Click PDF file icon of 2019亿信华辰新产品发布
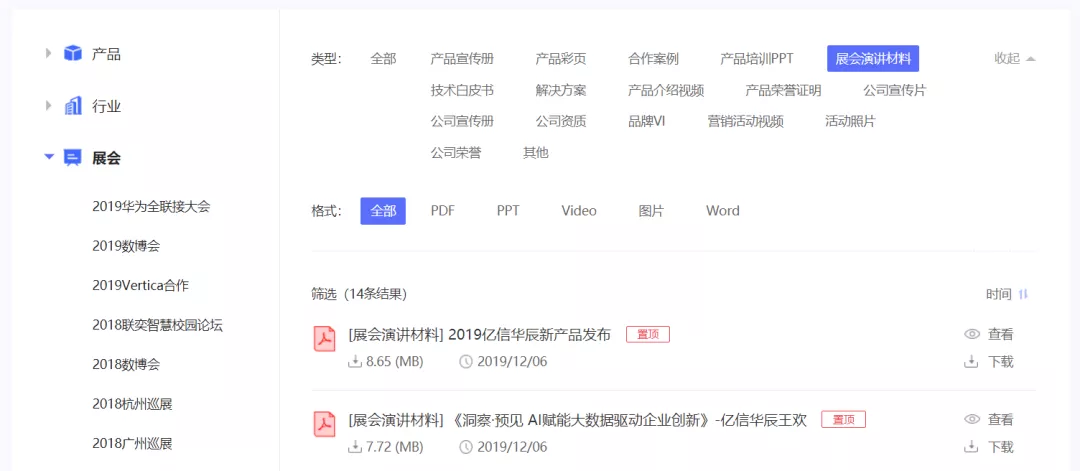This screenshot has width=1080, height=471. tap(325, 340)
